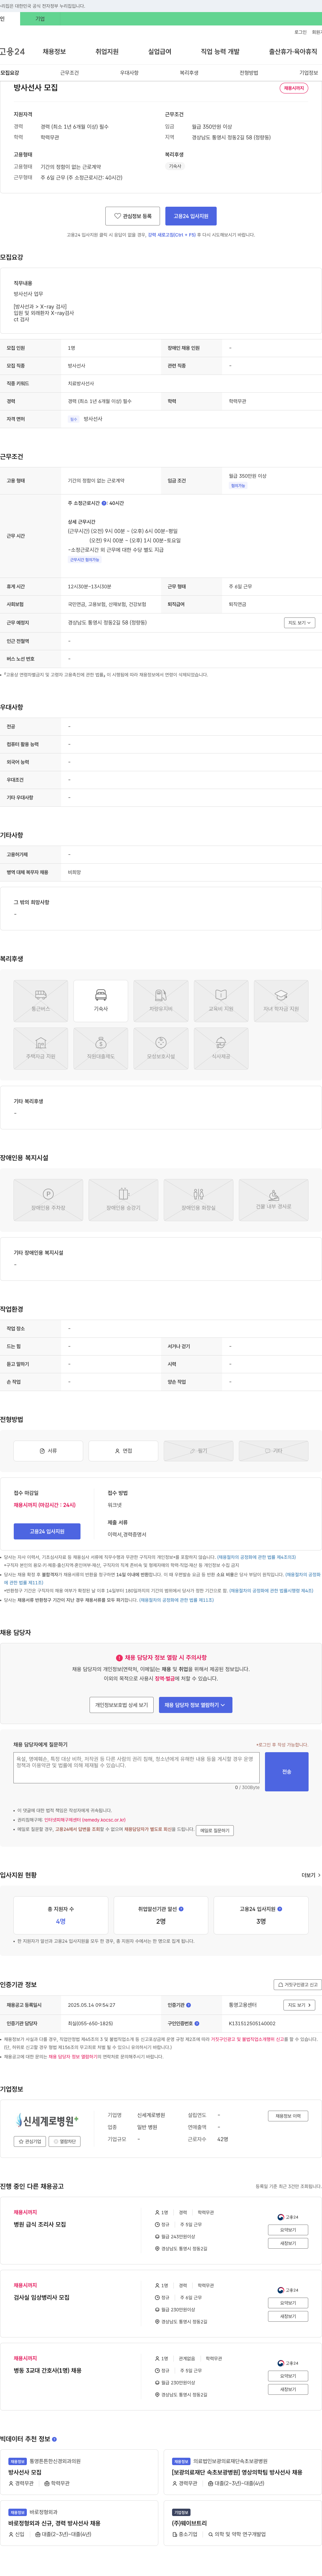Click 개인정보보호법 상세 보기 button
Screen dimensions: 322x2576
[x=122, y=1705]
